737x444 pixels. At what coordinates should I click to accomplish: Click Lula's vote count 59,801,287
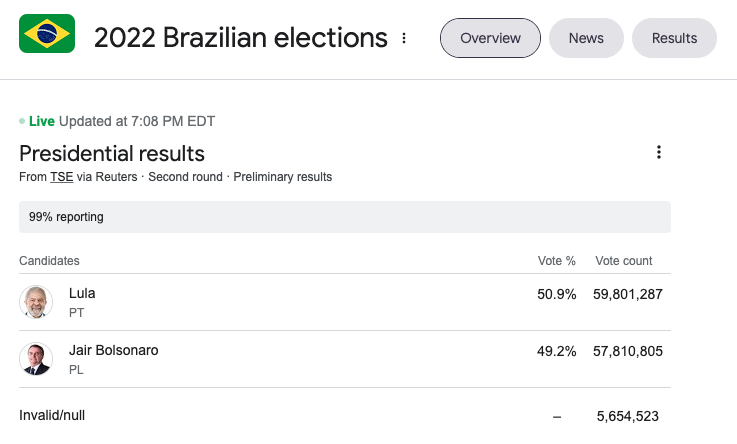tap(625, 294)
